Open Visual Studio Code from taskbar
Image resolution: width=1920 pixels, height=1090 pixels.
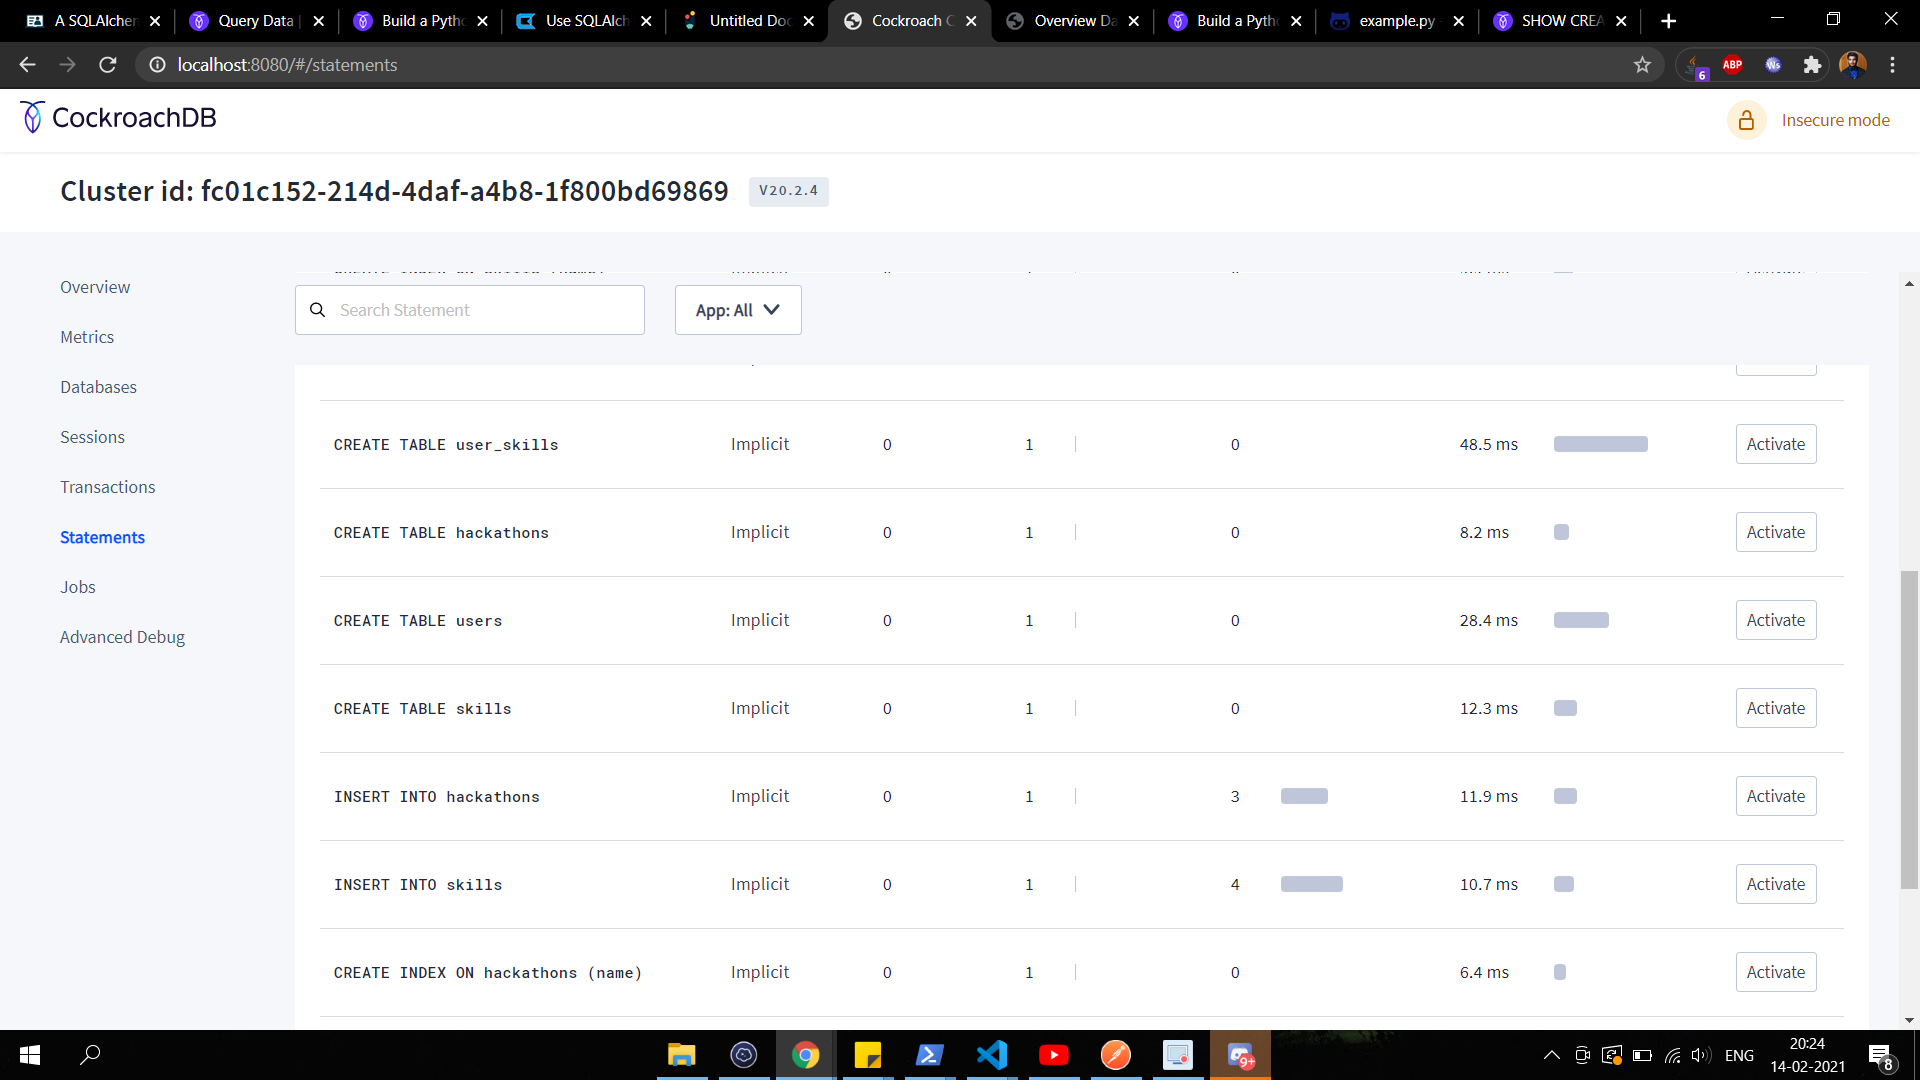click(x=991, y=1055)
